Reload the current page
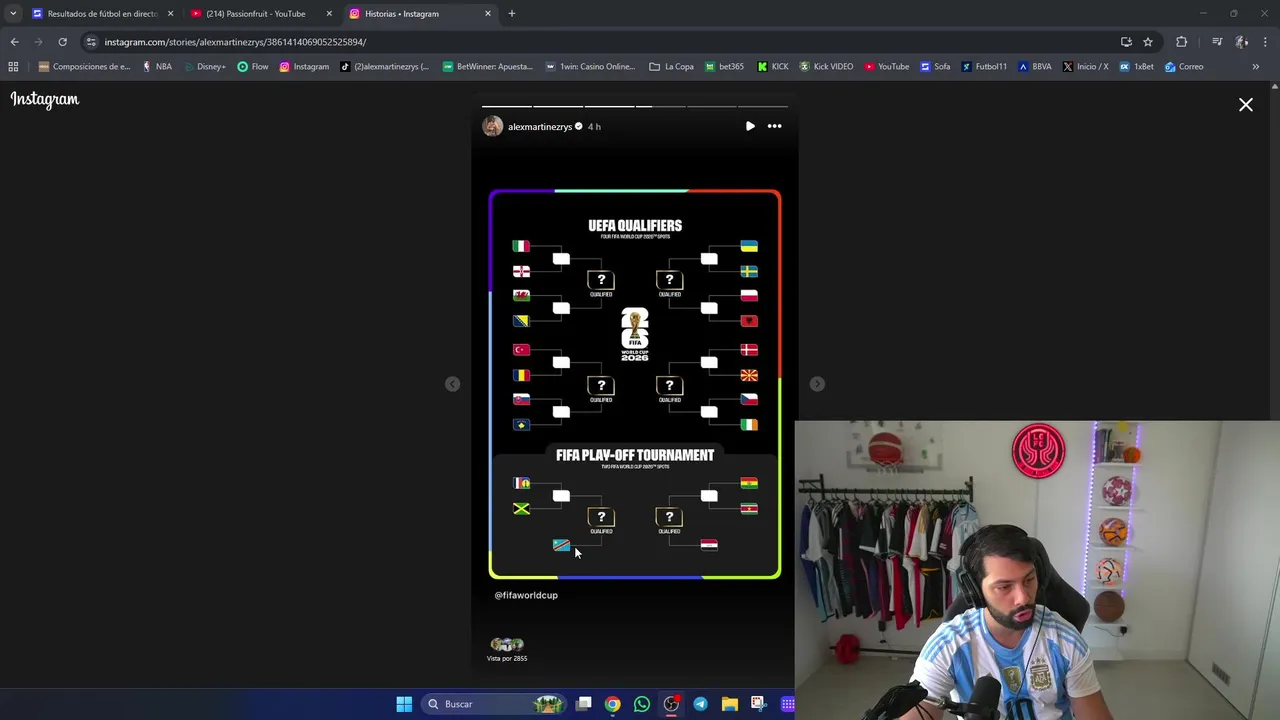 point(62,42)
